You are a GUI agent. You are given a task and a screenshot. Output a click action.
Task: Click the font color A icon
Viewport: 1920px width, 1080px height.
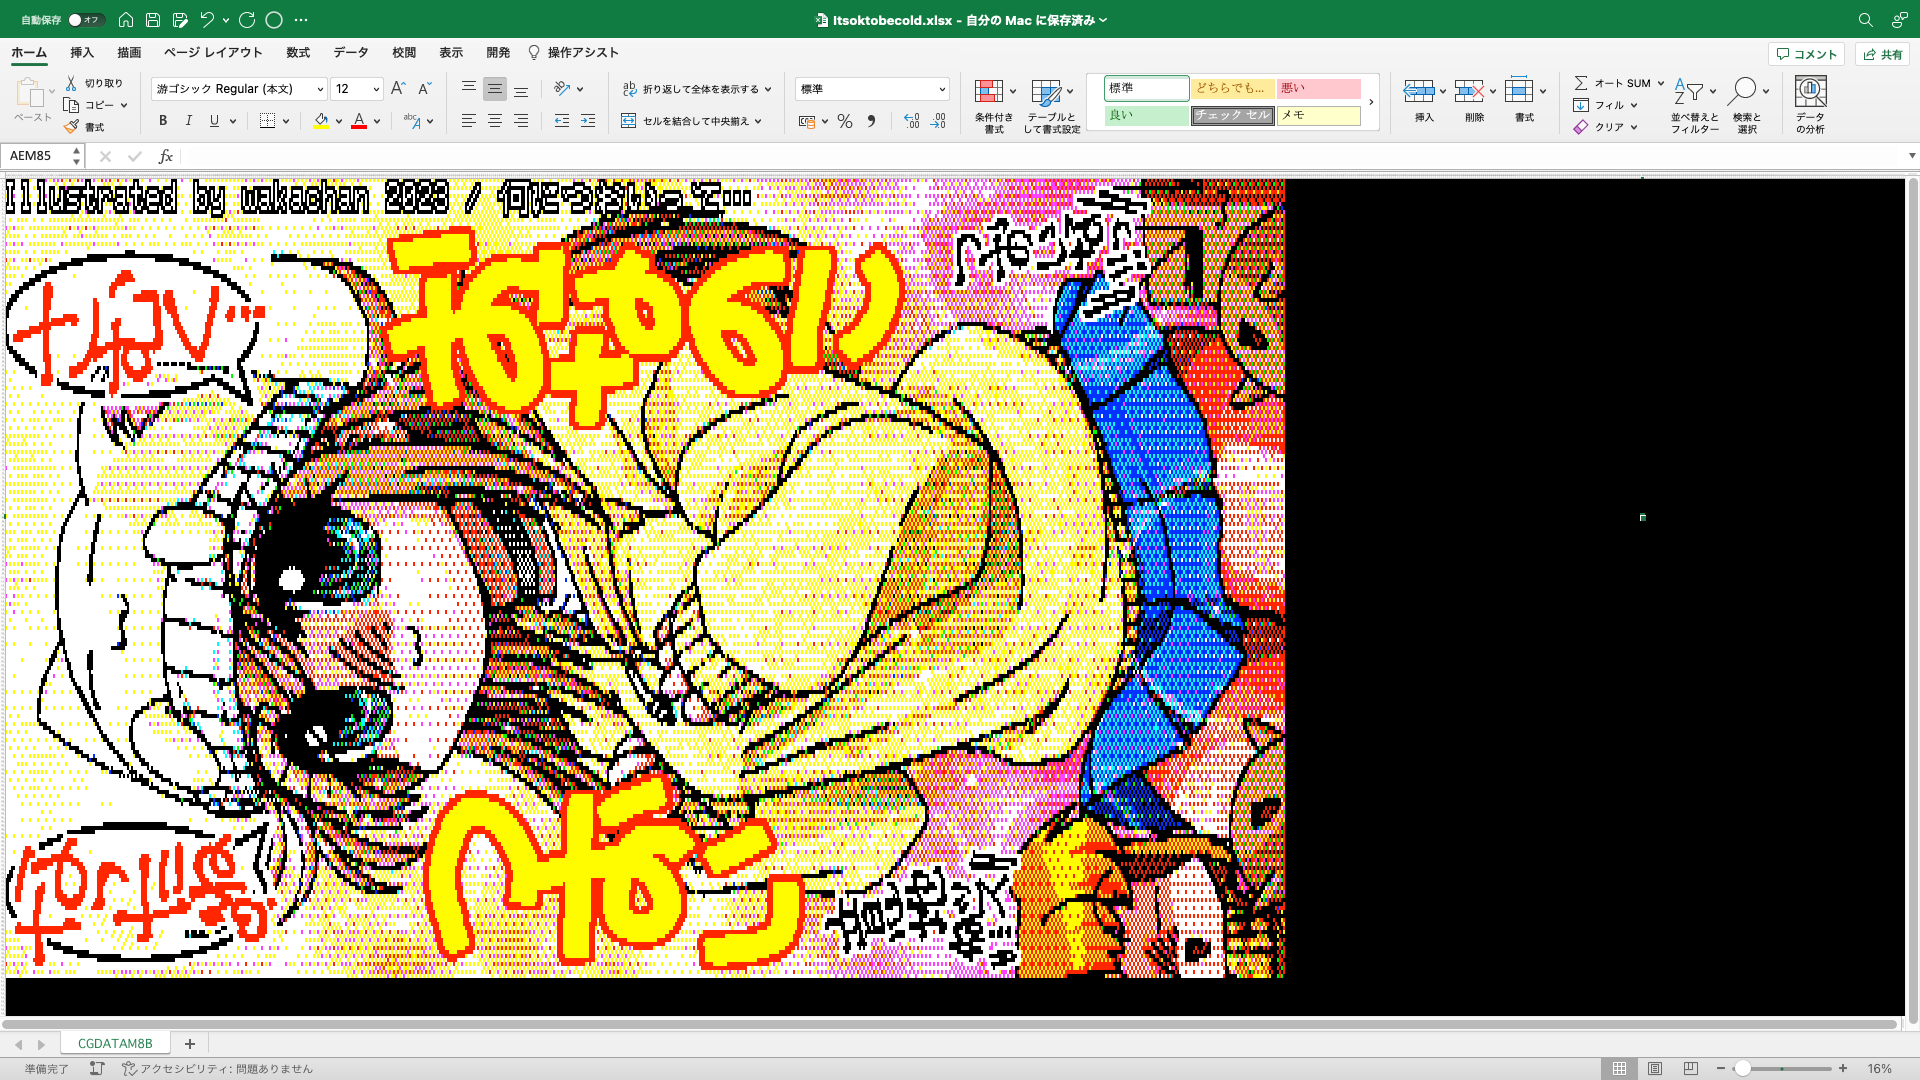(x=359, y=121)
